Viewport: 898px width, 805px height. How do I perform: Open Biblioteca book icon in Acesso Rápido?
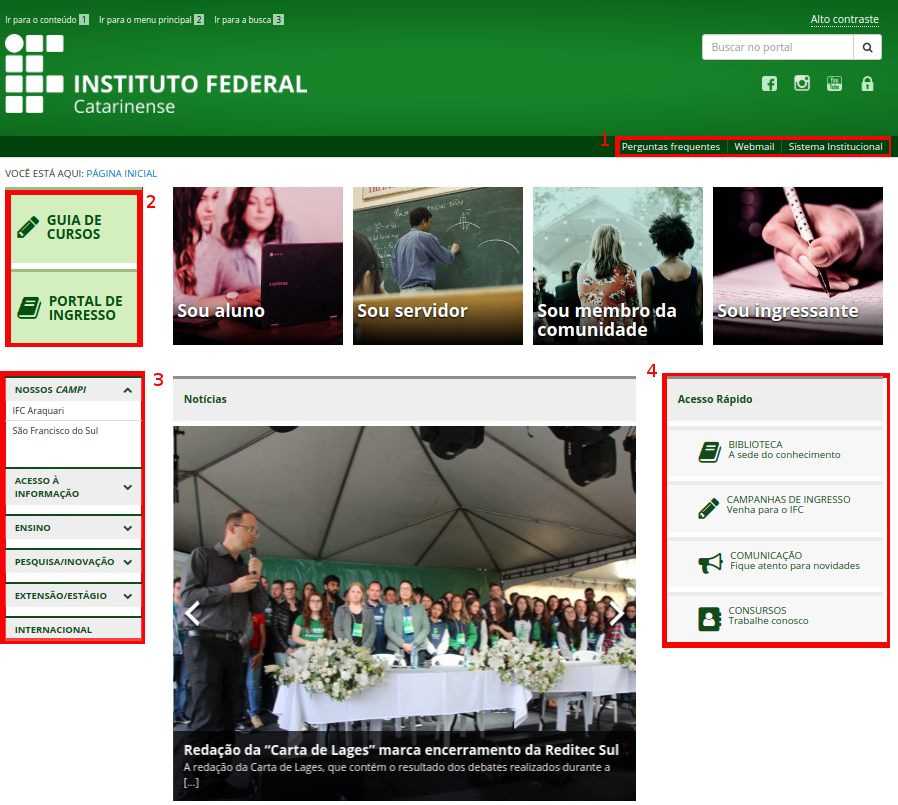click(x=709, y=452)
